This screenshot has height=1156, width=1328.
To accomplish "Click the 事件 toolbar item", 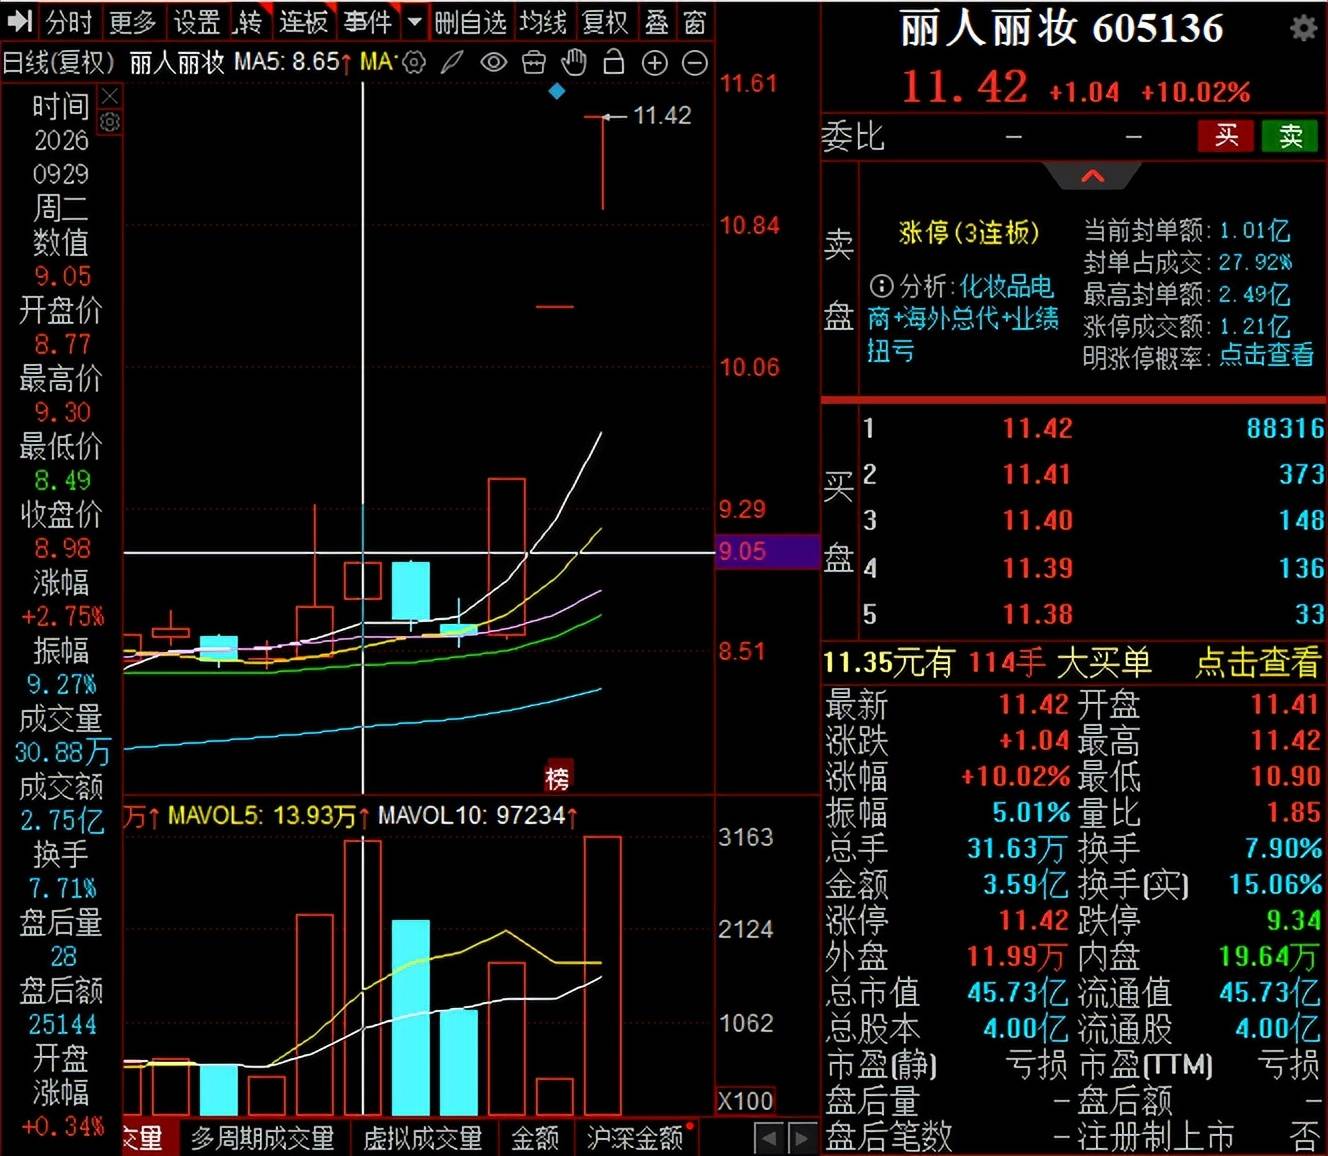I will 367,21.
